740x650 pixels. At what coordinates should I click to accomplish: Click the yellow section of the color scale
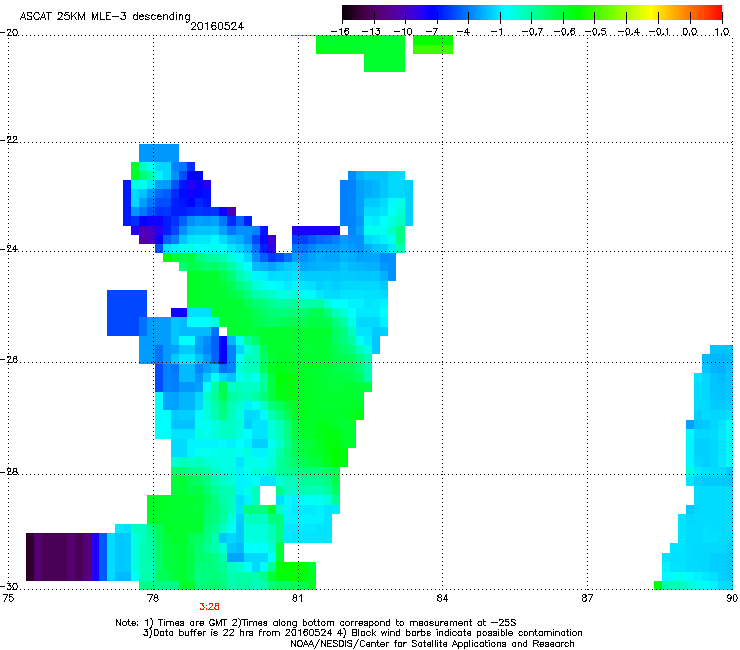tap(651, 13)
